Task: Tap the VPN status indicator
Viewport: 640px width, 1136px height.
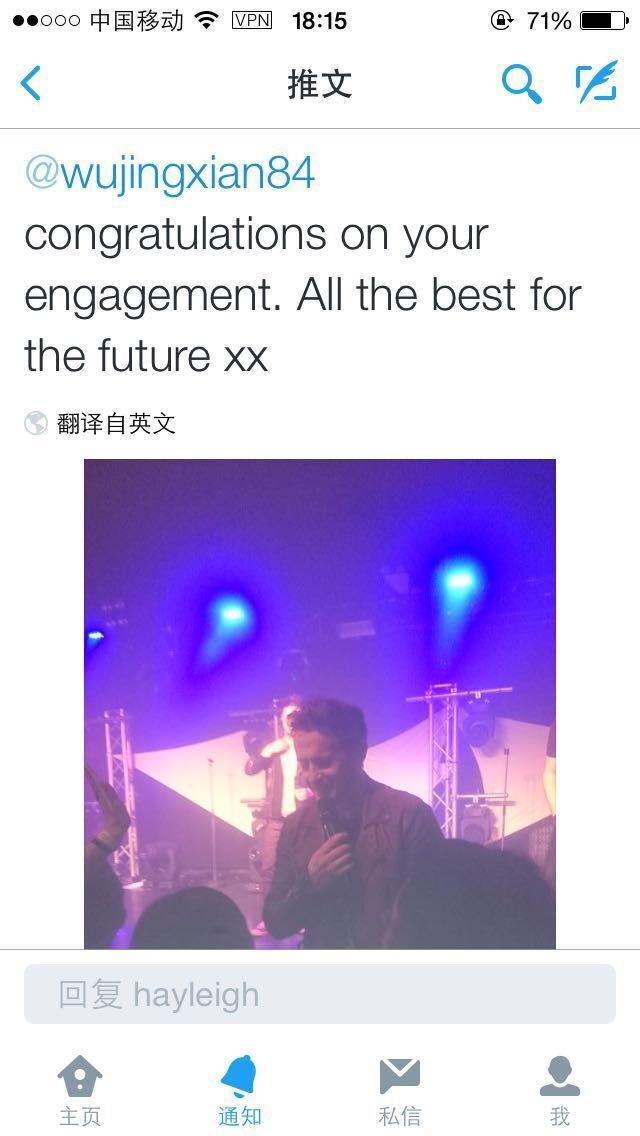Action: 252,20
